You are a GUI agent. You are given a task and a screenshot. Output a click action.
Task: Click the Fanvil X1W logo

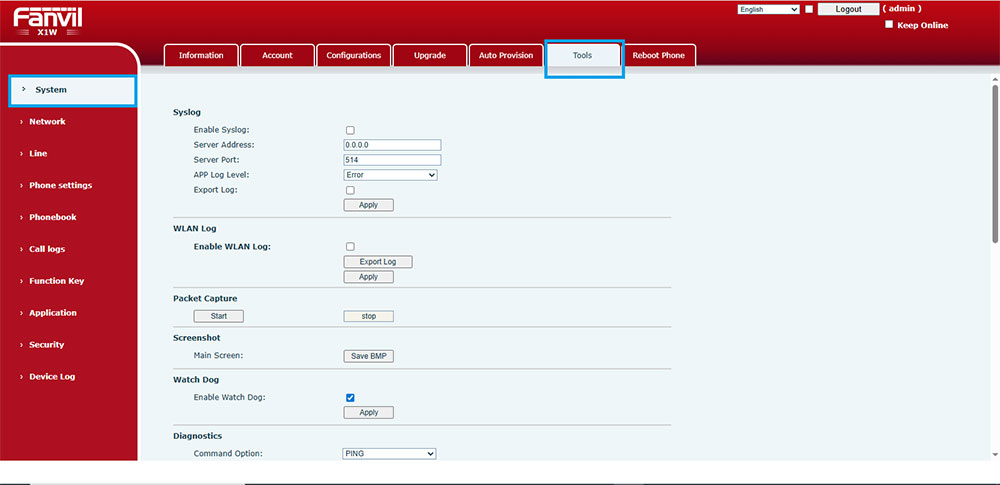tap(48, 20)
